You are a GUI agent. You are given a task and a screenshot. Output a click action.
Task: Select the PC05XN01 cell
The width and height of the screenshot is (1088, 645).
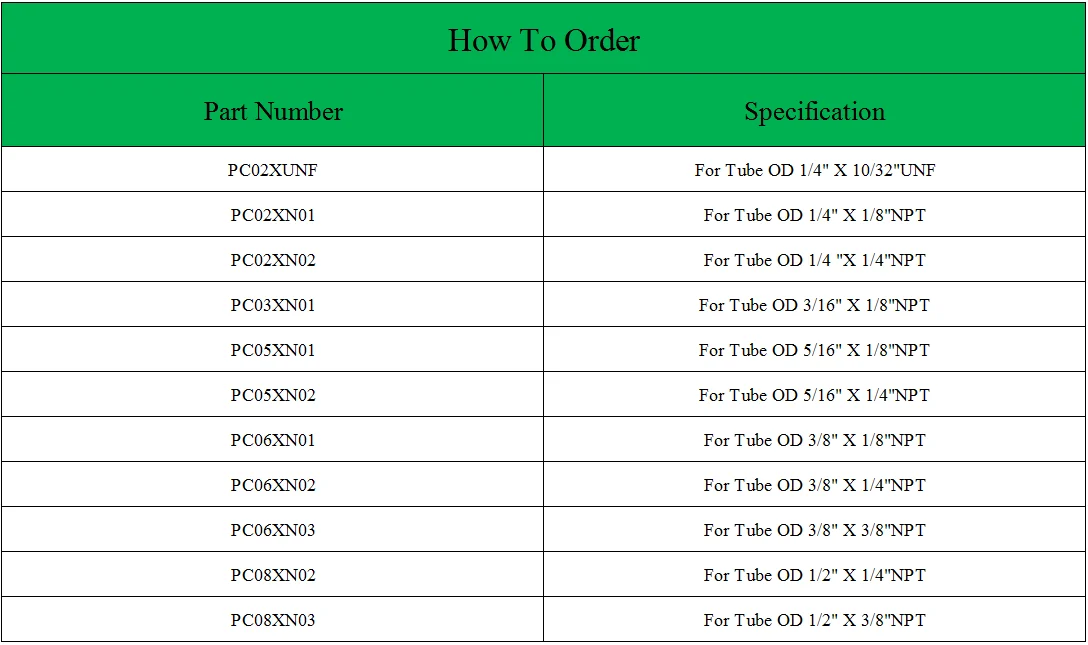(x=273, y=350)
